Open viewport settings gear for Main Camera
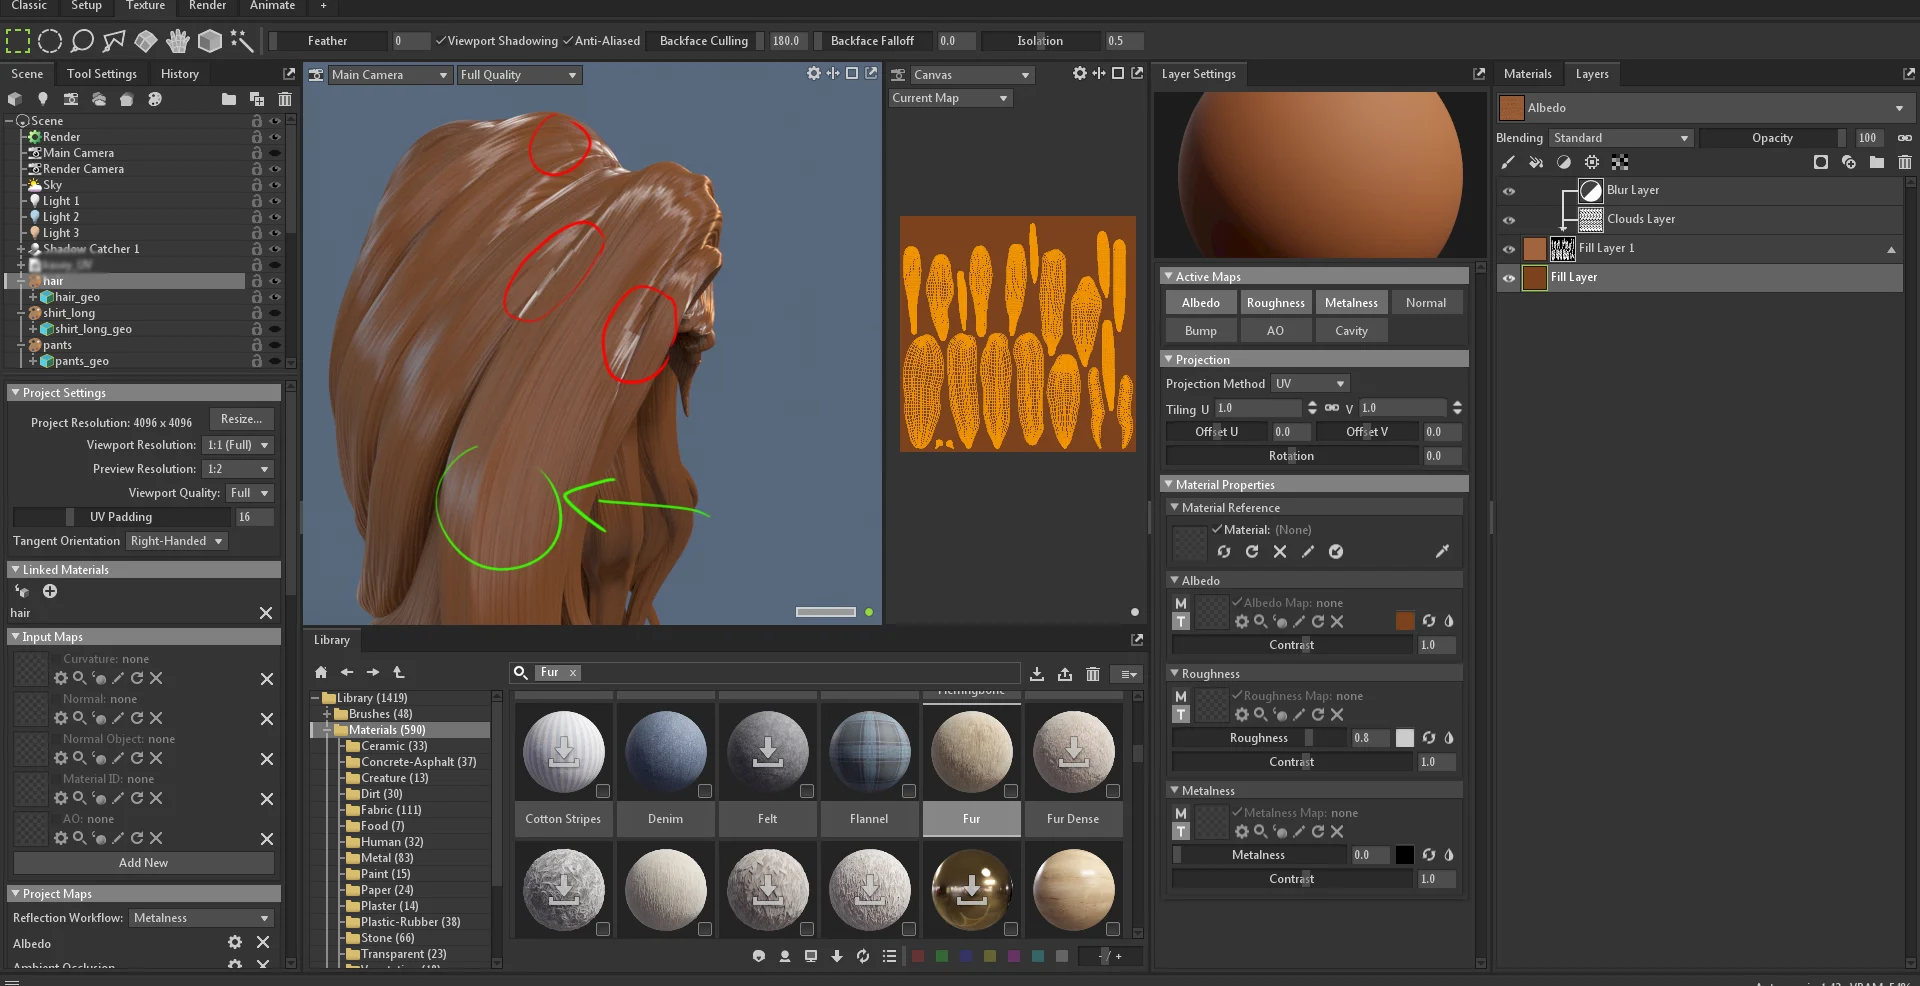 coord(814,73)
